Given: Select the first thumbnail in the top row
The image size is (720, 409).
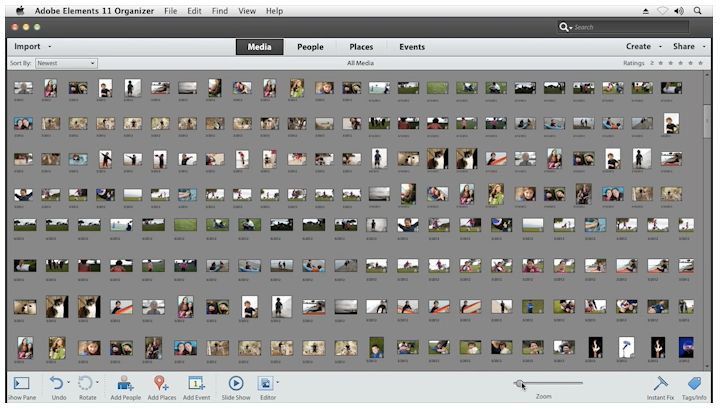Looking at the screenshot, I should pos(23,87).
